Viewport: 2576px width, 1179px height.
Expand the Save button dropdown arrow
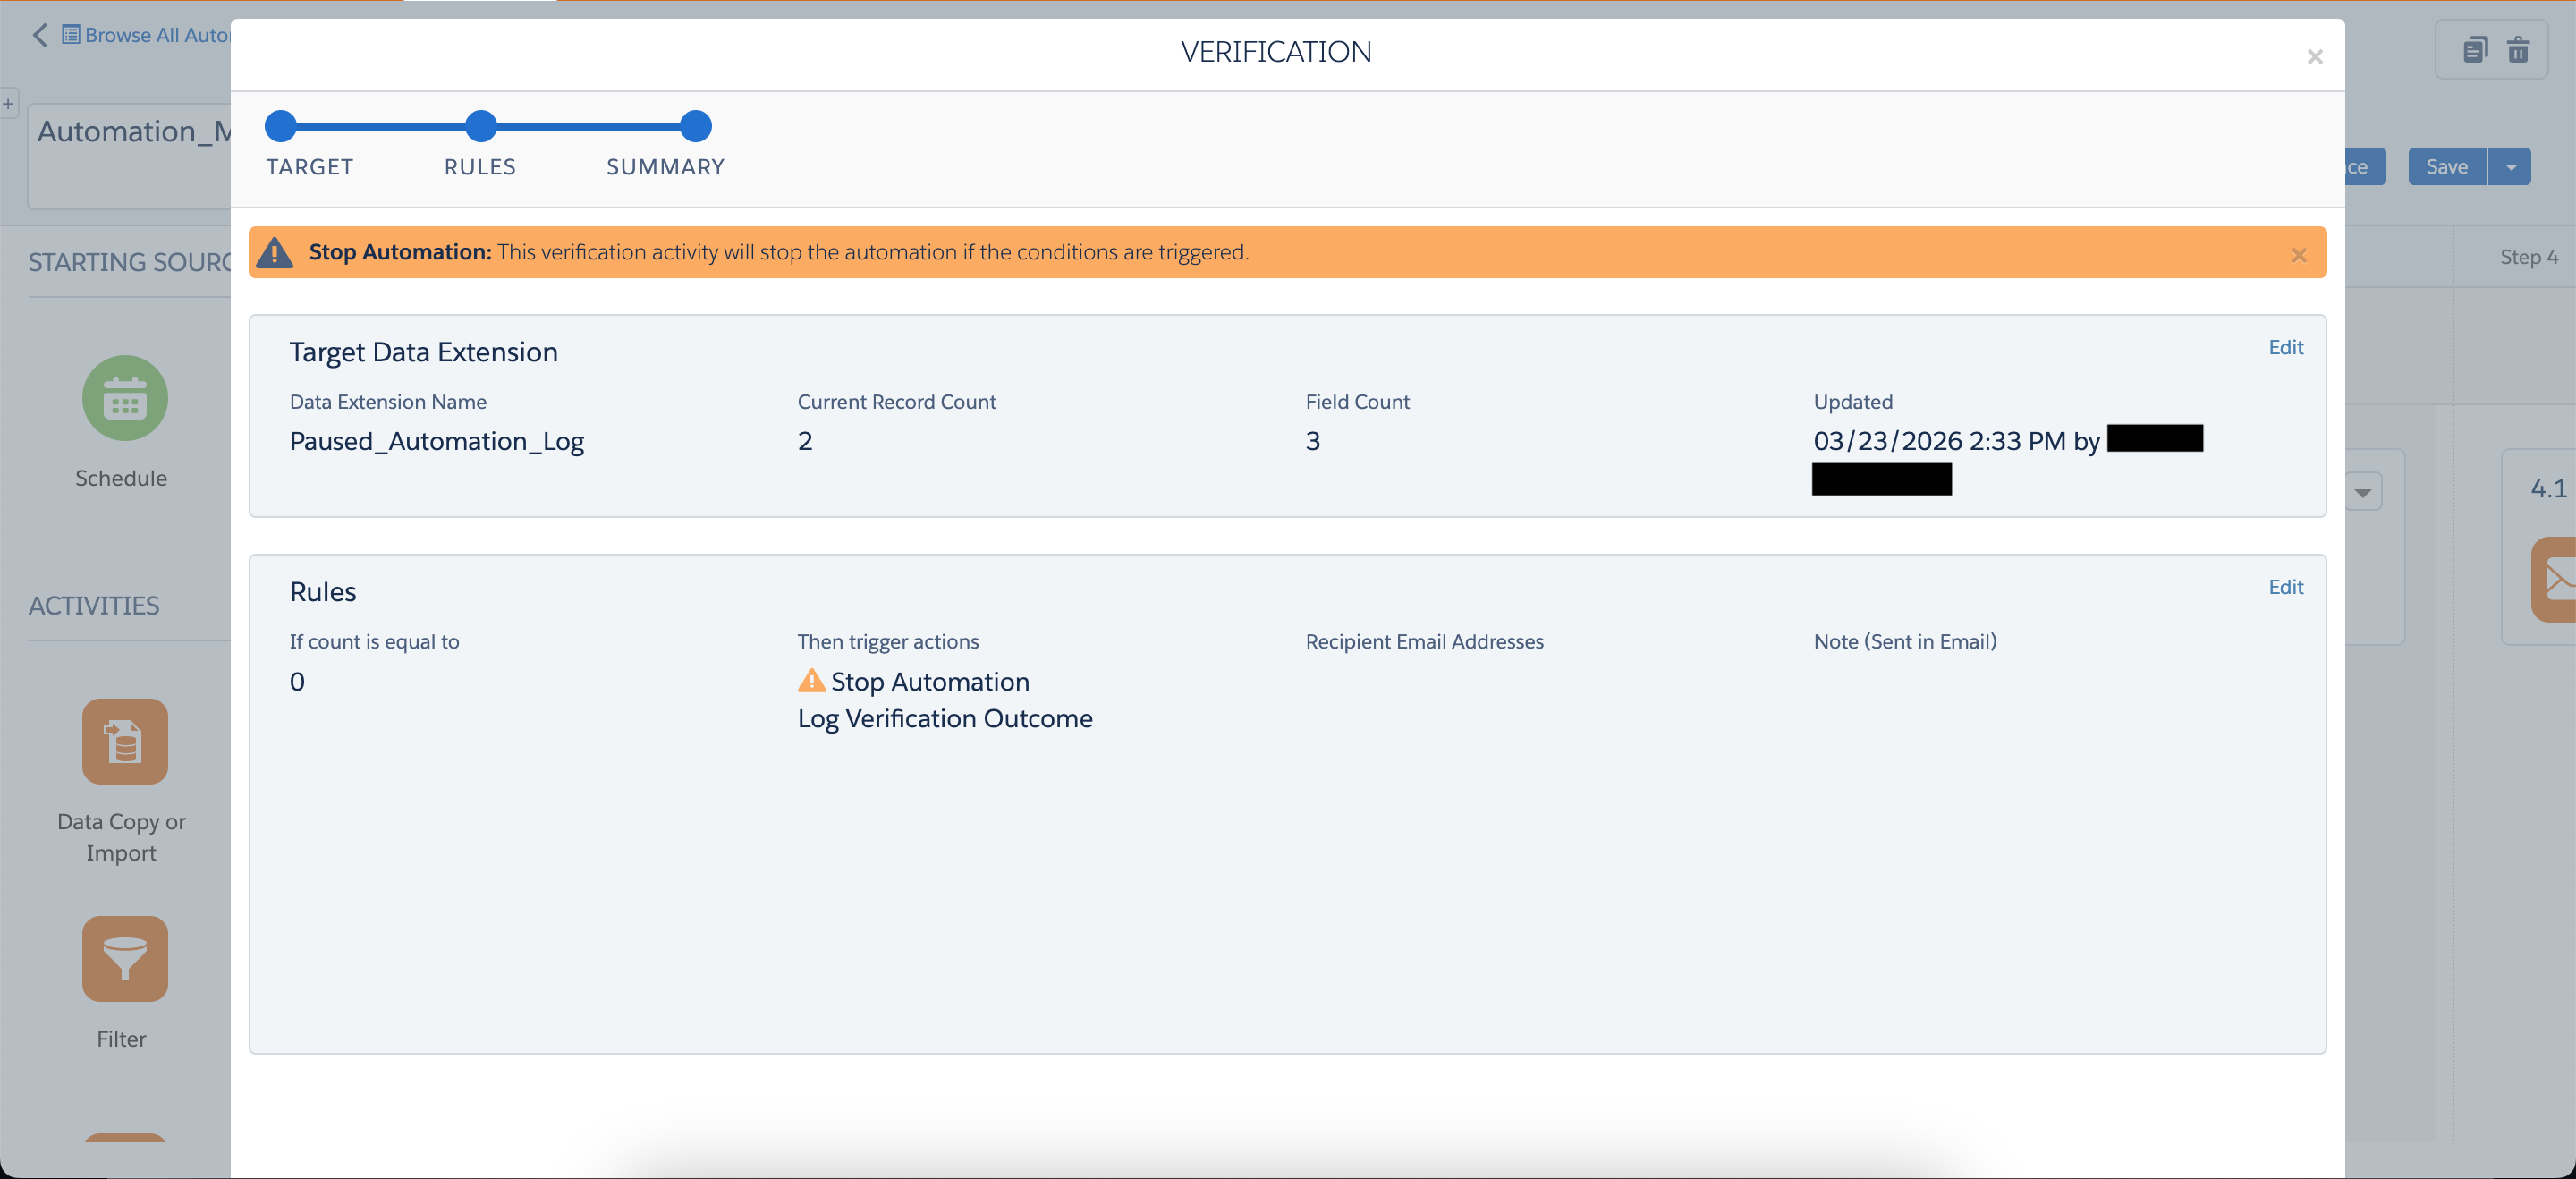pyautogui.click(x=2510, y=167)
